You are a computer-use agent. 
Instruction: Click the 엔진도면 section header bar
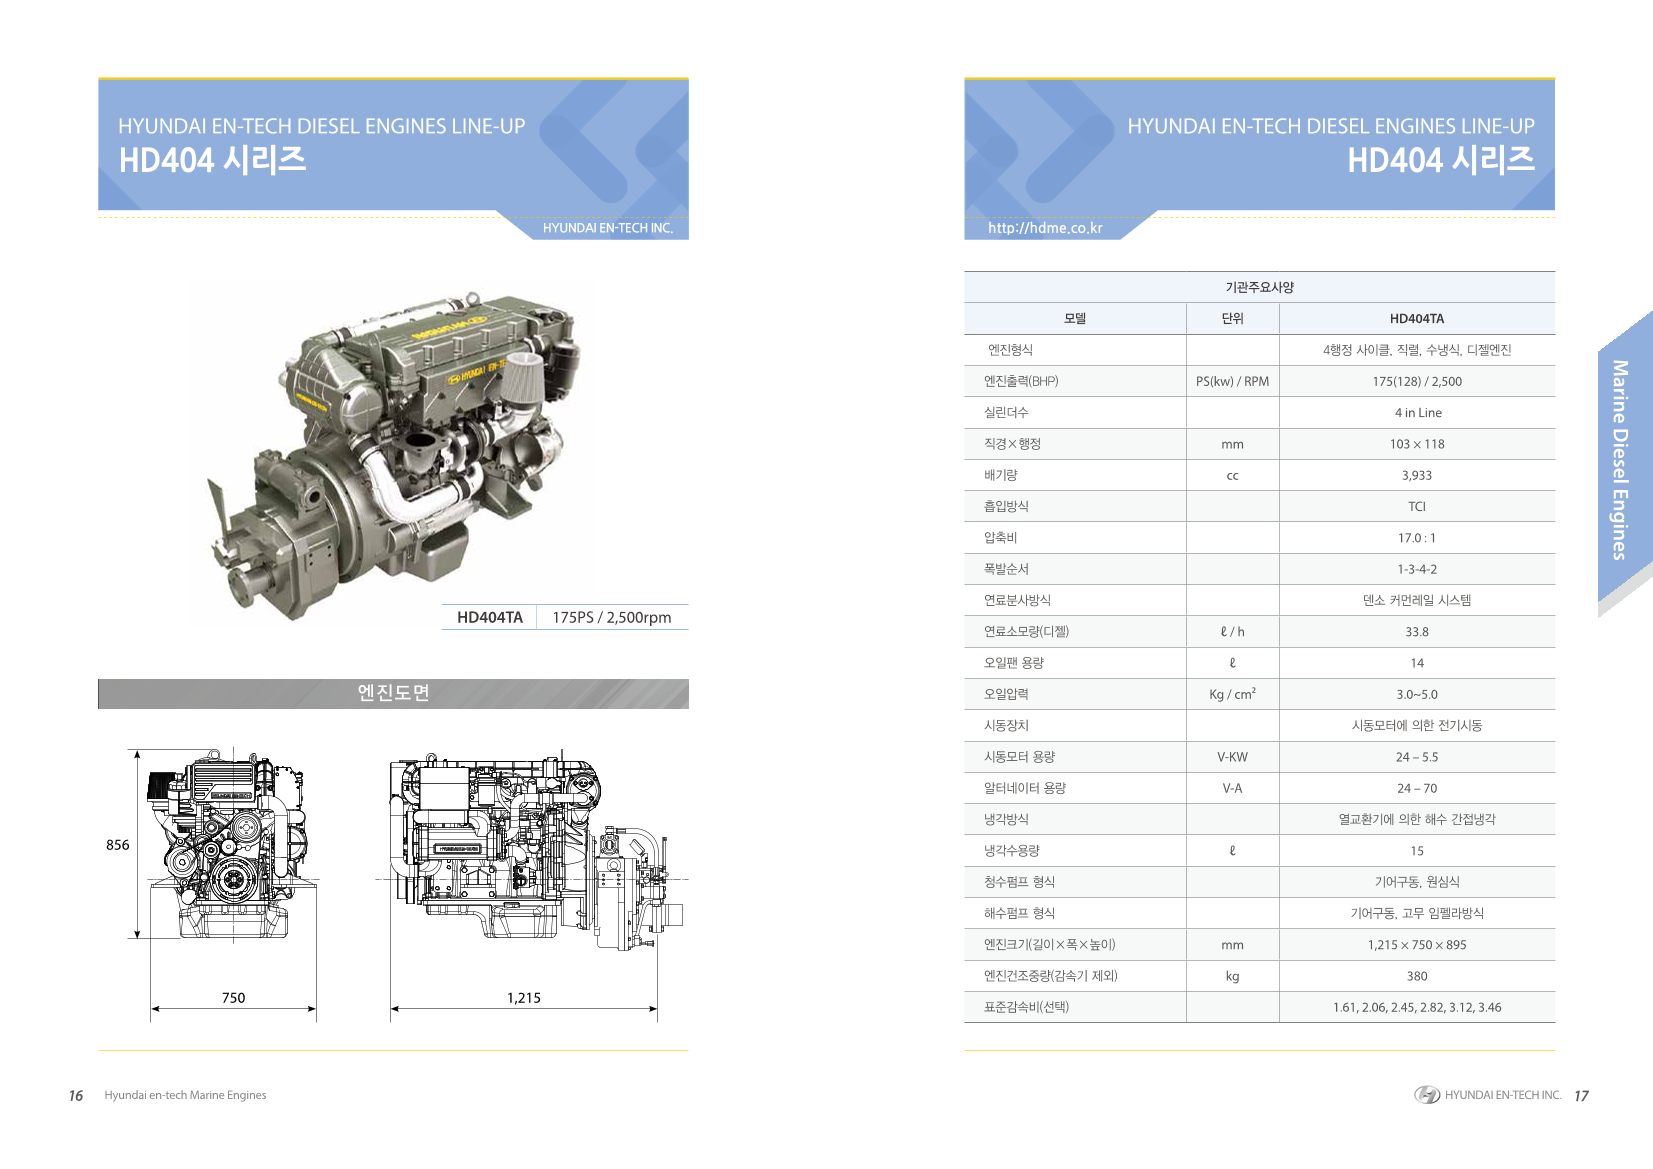393,693
